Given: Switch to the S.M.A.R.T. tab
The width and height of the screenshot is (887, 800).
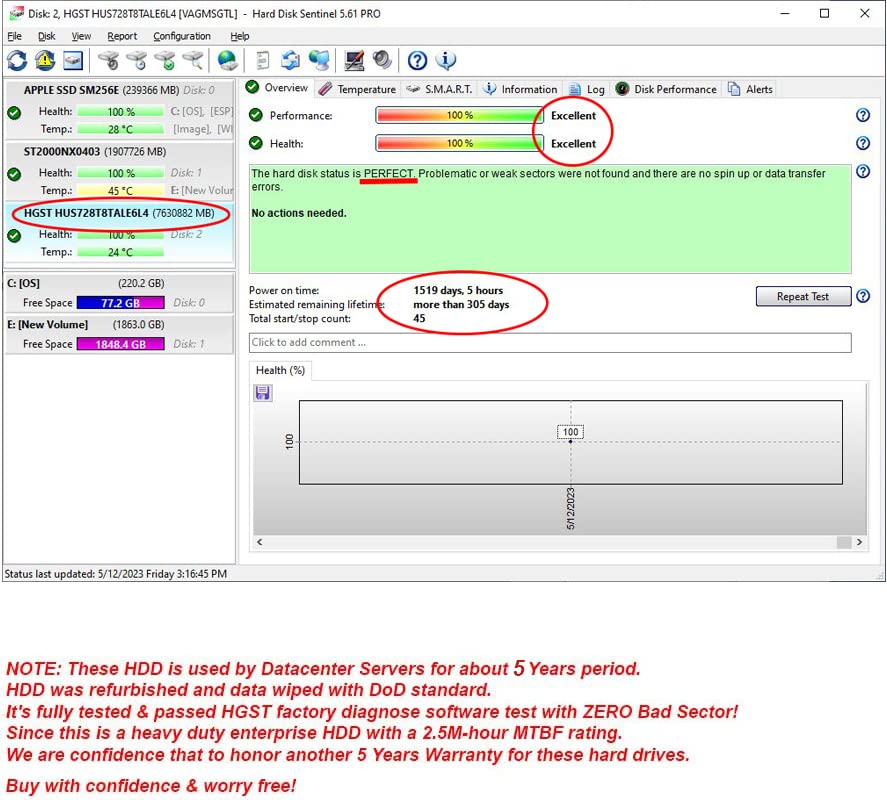Looking at the screenshot, I should (x=440, y=89).
